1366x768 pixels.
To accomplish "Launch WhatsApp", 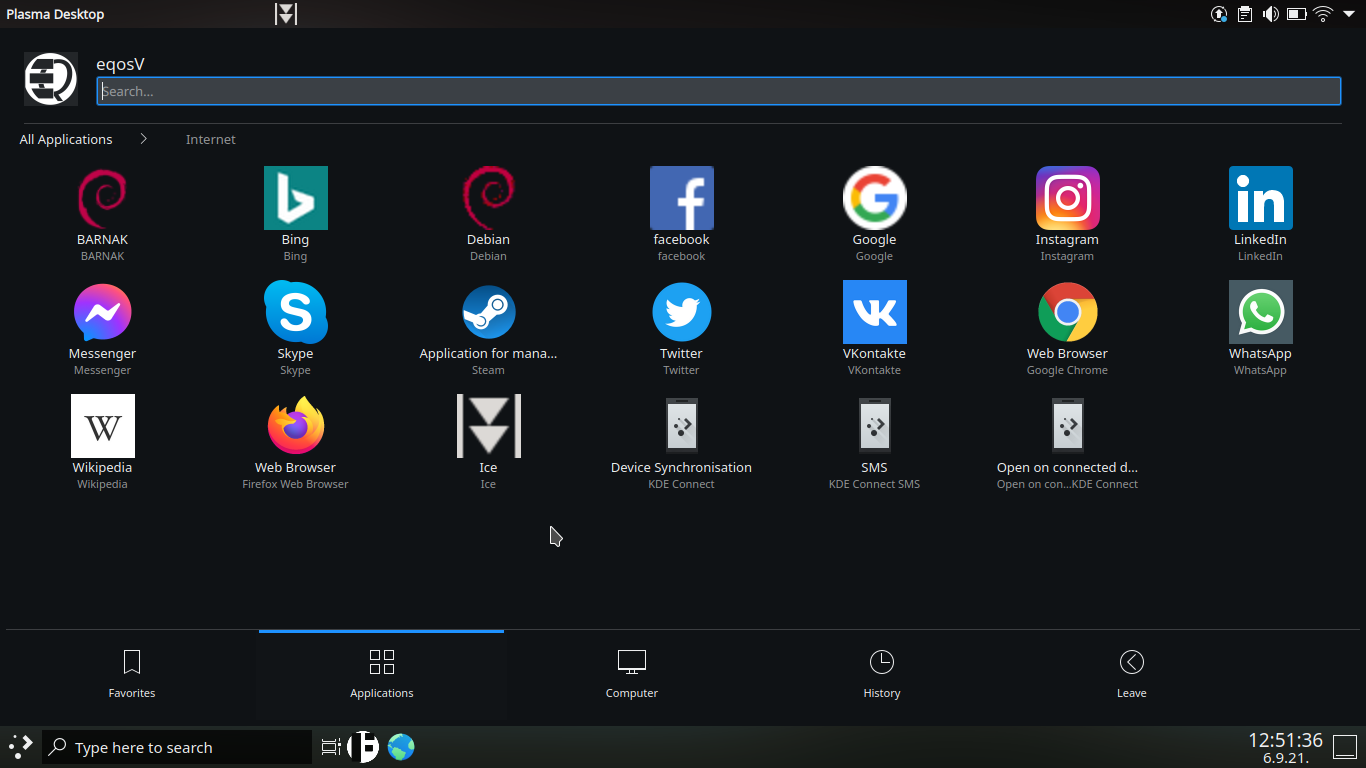I will 1260,328.
